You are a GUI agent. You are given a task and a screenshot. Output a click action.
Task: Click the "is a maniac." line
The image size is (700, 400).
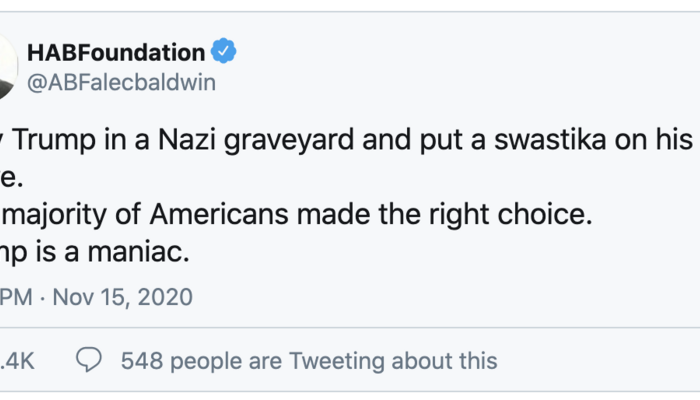pyautogui.click(x=96, y=252)
